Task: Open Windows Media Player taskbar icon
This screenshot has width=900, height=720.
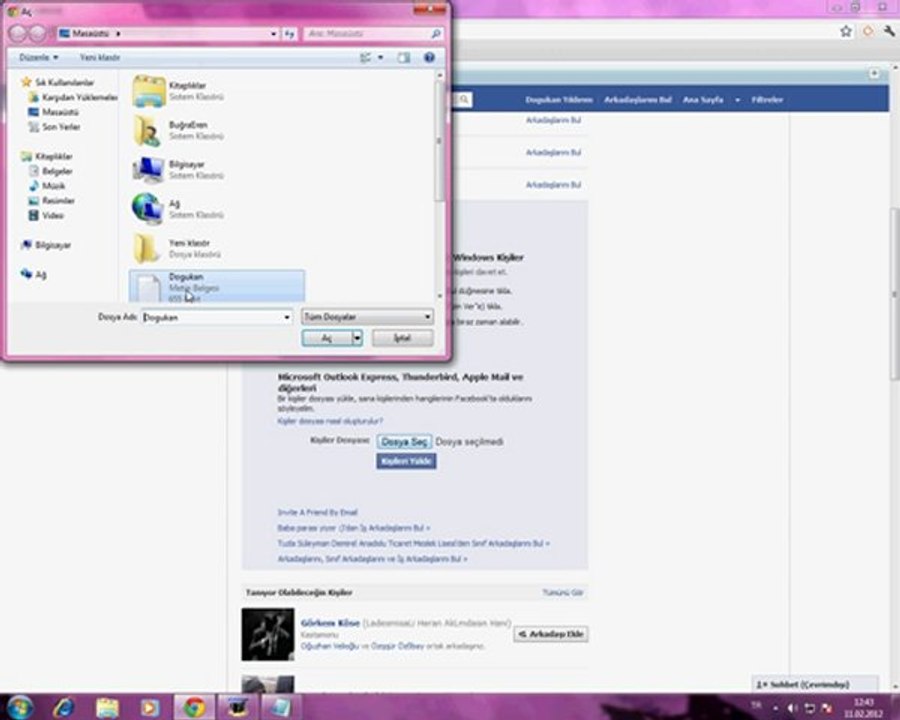Action: click(149, 707)
